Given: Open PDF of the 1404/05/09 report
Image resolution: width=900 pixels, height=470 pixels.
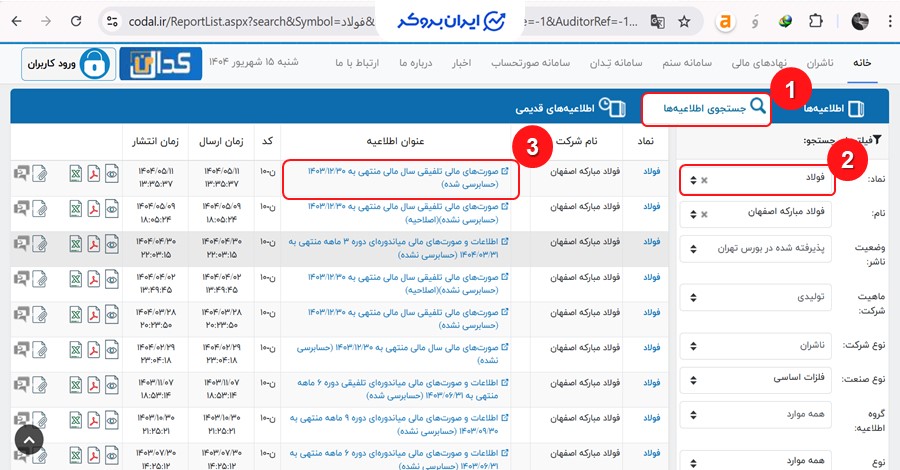Looking at the screenshot, I should 94,209.
